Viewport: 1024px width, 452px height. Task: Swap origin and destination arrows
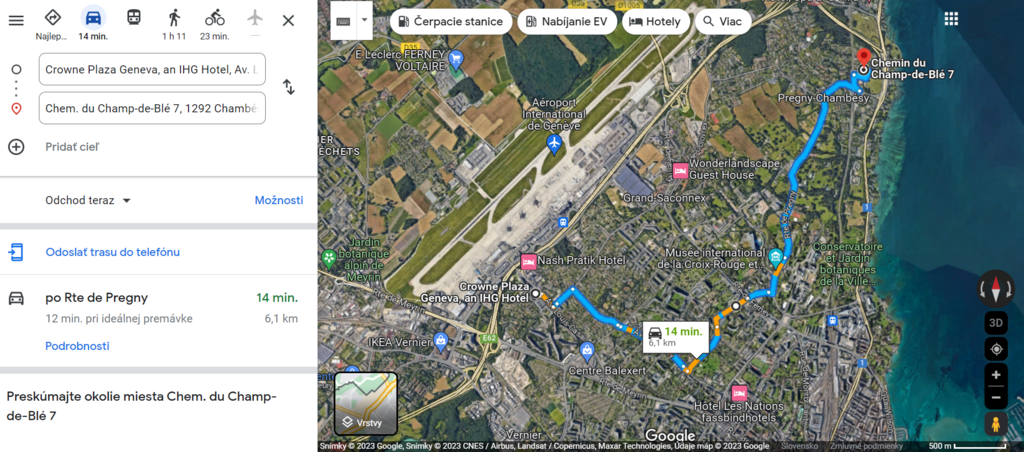[x=288, y=87]
